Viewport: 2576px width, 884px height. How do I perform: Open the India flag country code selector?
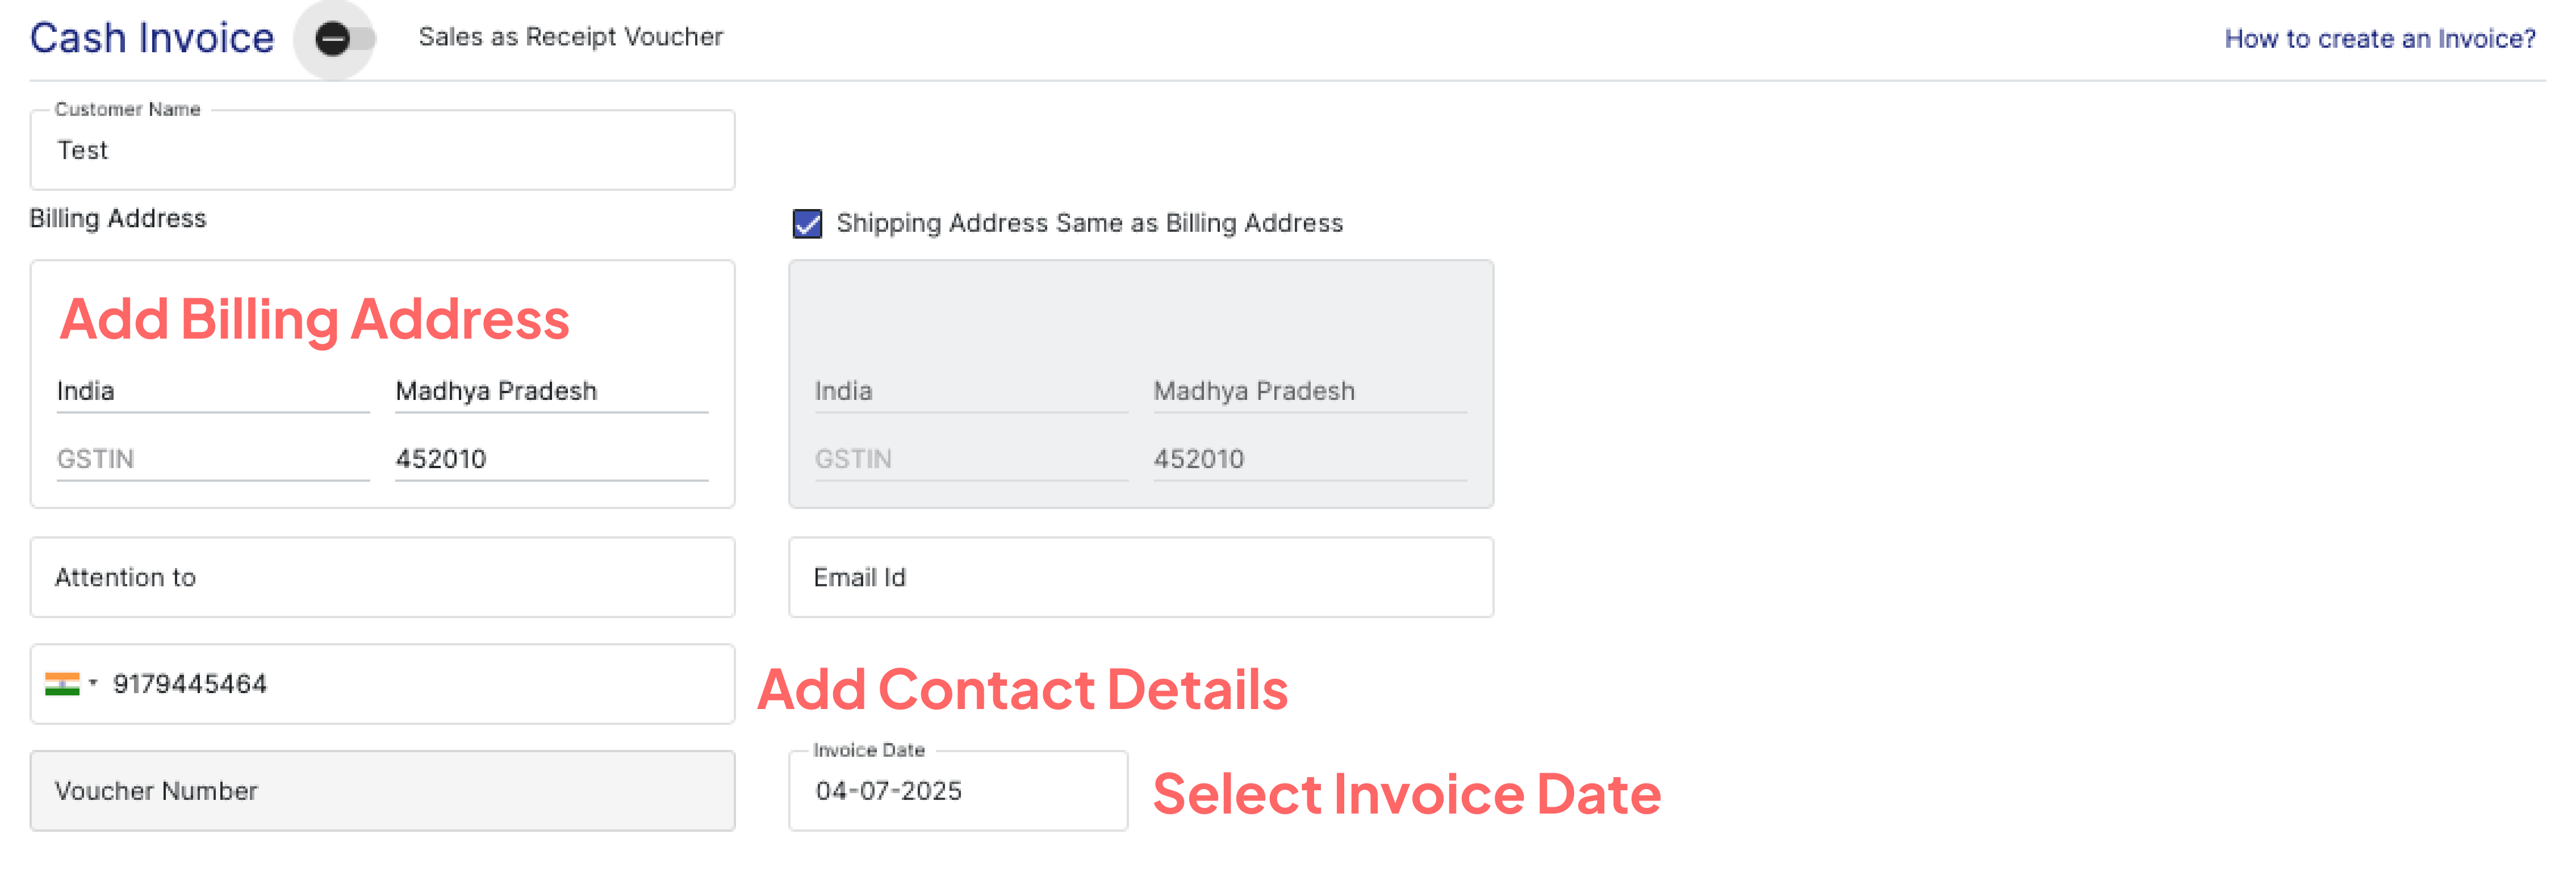point(62,684)
